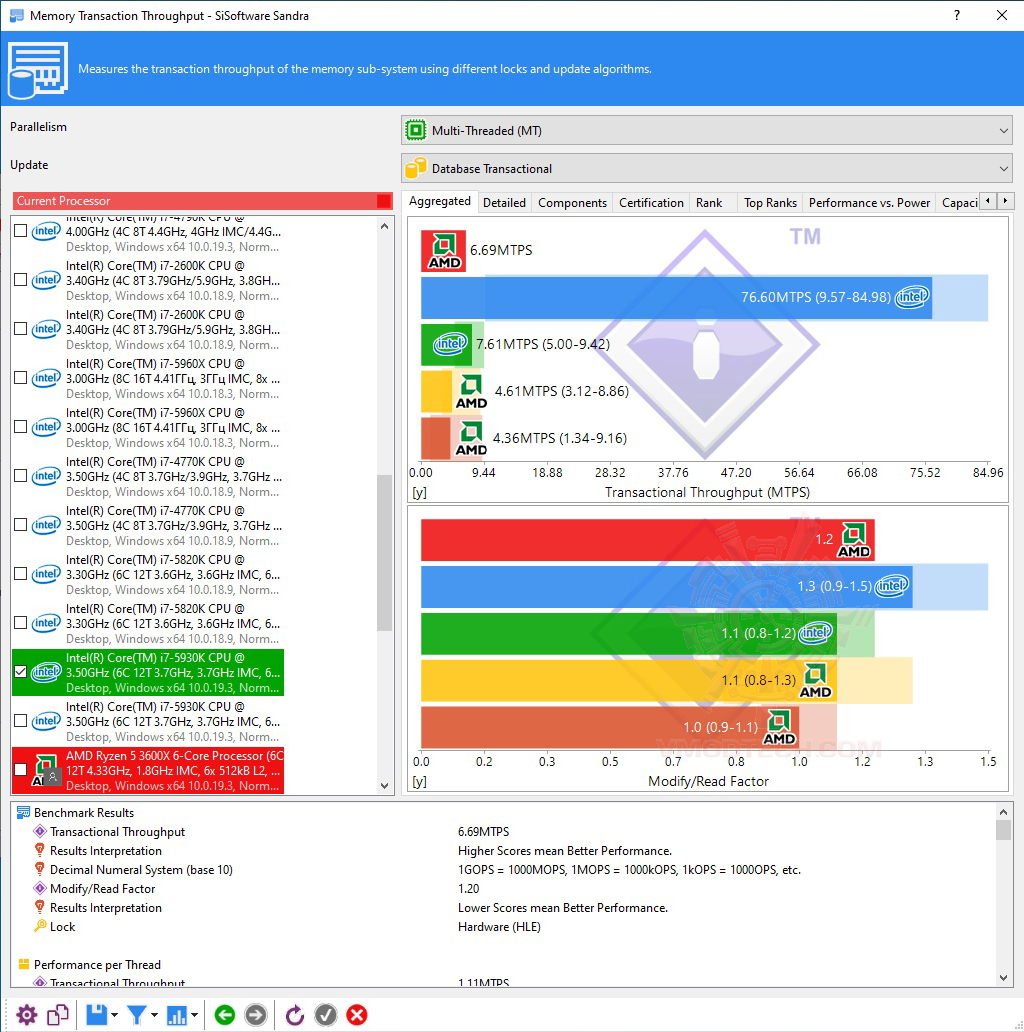This screenshot has width=1024, height=1032.
Task: Uncheck the highlighted Core i7-5930K checkbox
Action: (x=20, y=672)
